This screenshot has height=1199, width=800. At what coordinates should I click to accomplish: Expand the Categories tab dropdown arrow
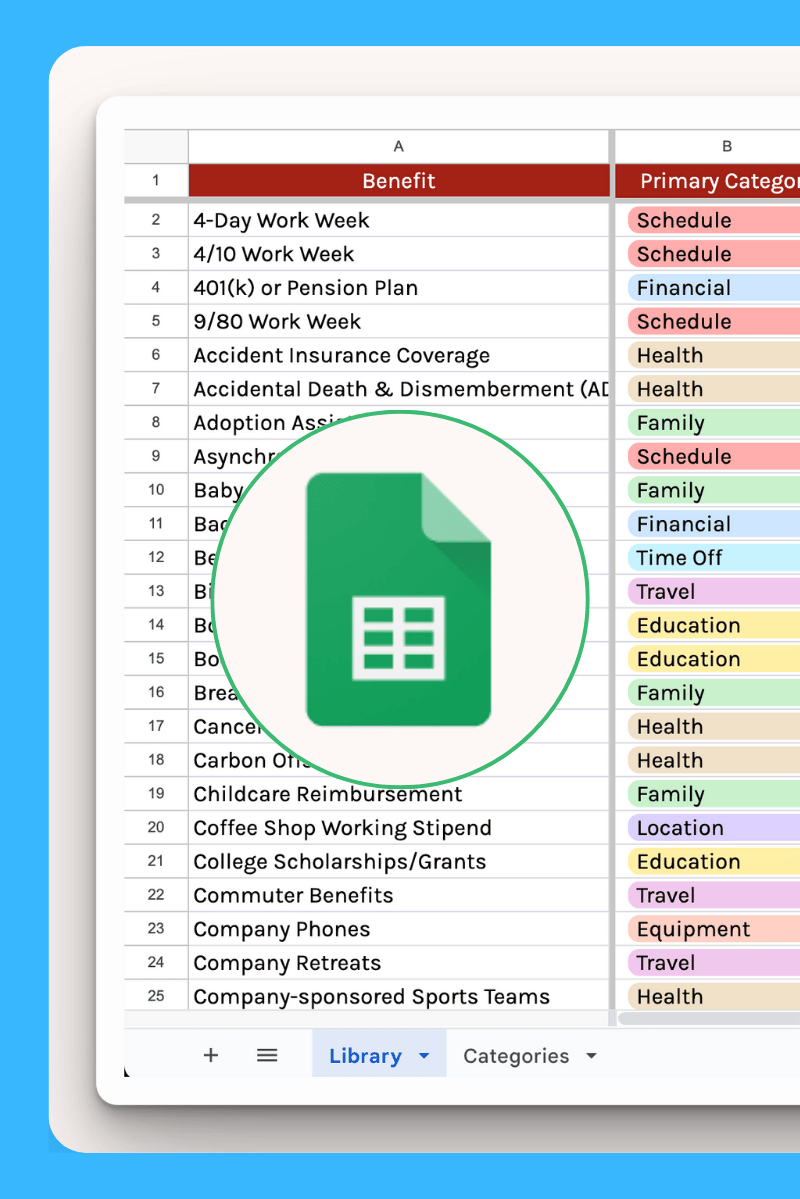(591, 1056)
